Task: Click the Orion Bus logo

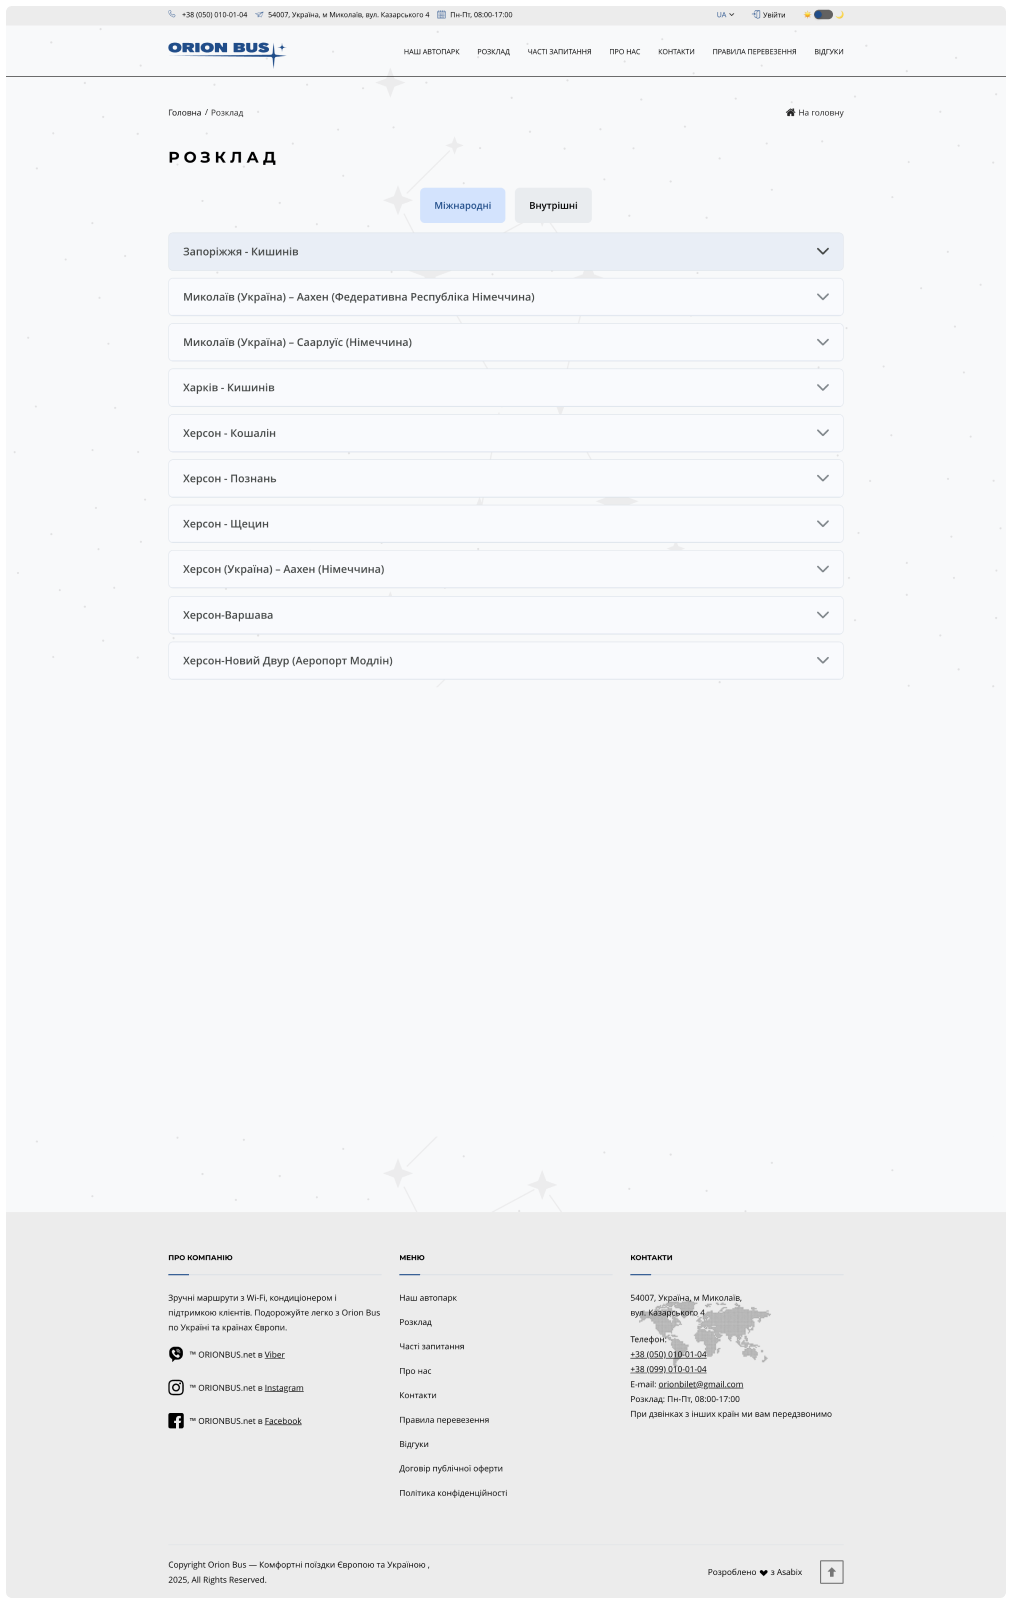Action: pyautogui.click(x=226, y=50)
